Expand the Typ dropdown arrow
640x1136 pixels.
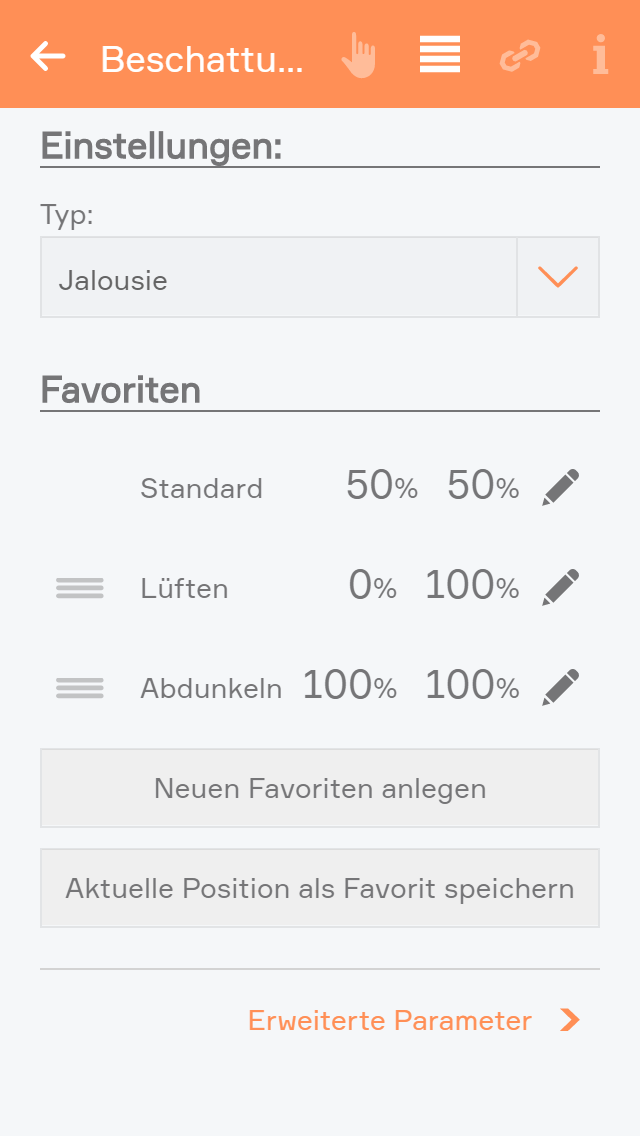(x=558, y=277)
